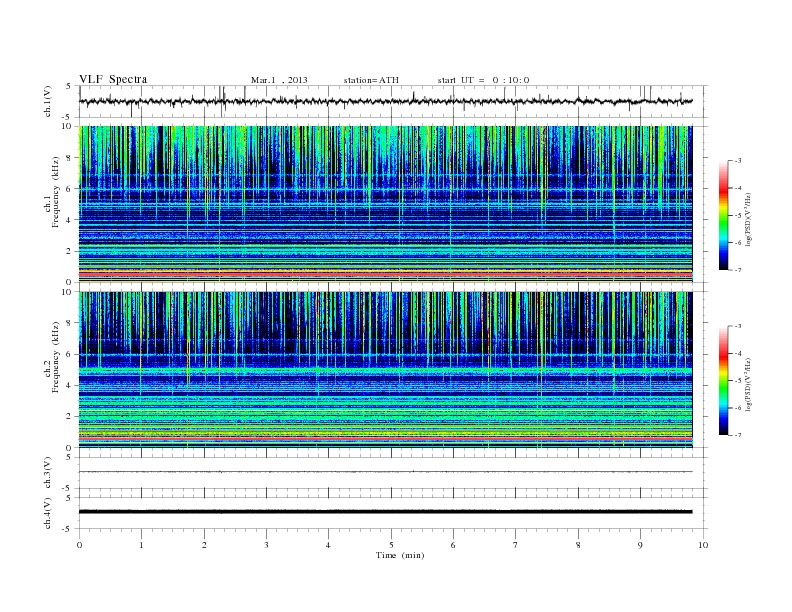Click the "ch.4(V)" axis label
The width and height of the screenshot is (792, 612).
point(48,514)
